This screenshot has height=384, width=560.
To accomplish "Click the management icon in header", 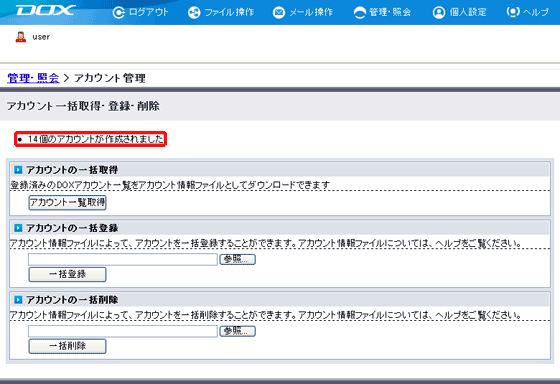I will click(x=360, y=13).
